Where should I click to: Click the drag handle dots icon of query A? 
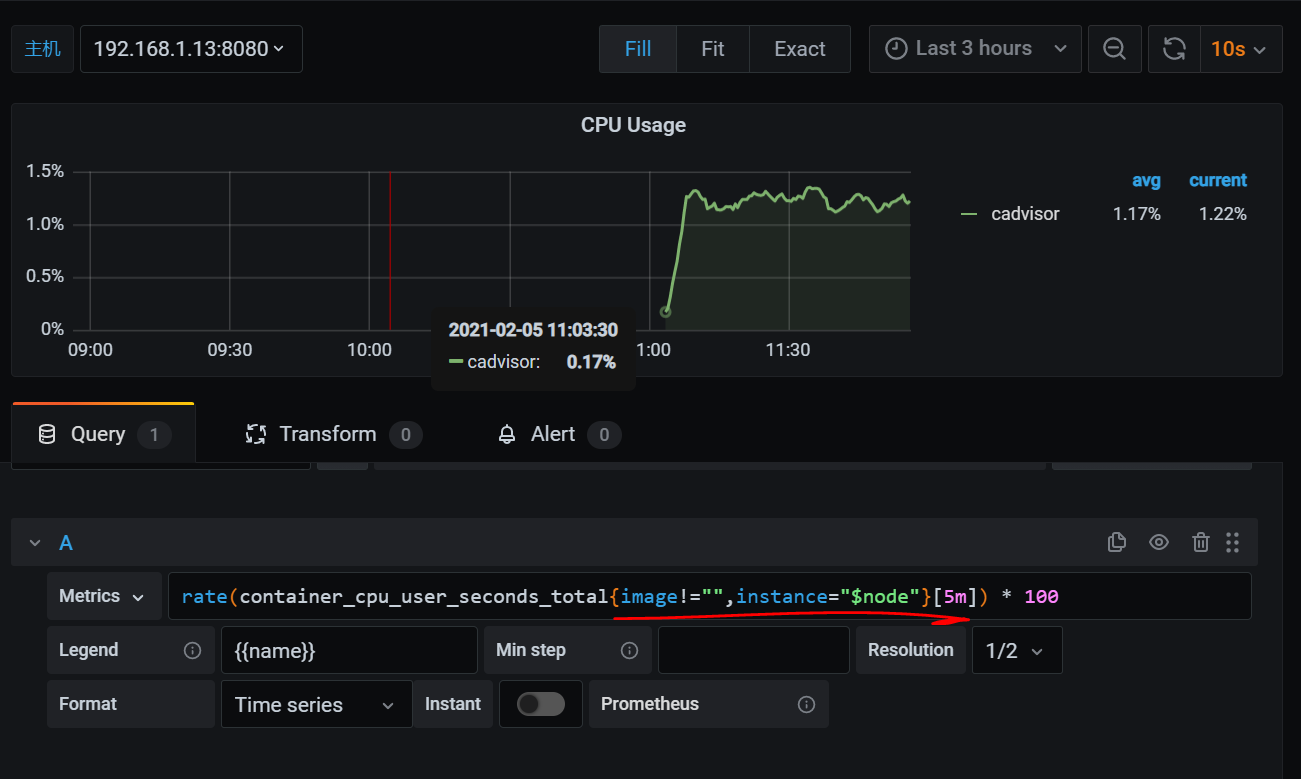pyautogui.click(x=1232, y=542)
